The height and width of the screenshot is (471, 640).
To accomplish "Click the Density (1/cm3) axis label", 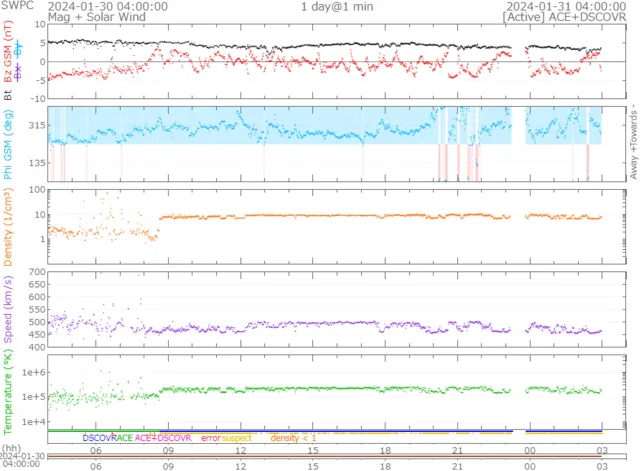I will (x=9, y=226).
